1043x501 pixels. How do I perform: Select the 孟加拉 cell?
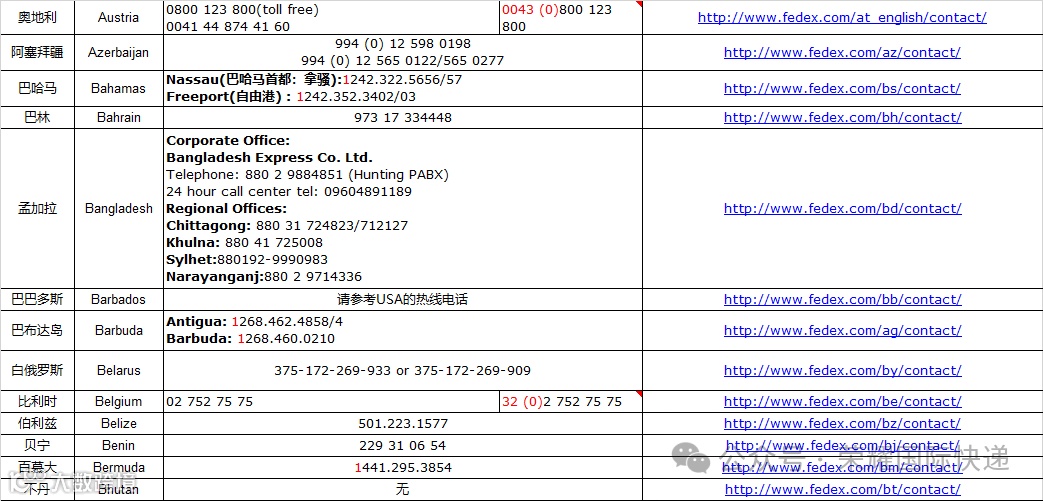[37, 209]
